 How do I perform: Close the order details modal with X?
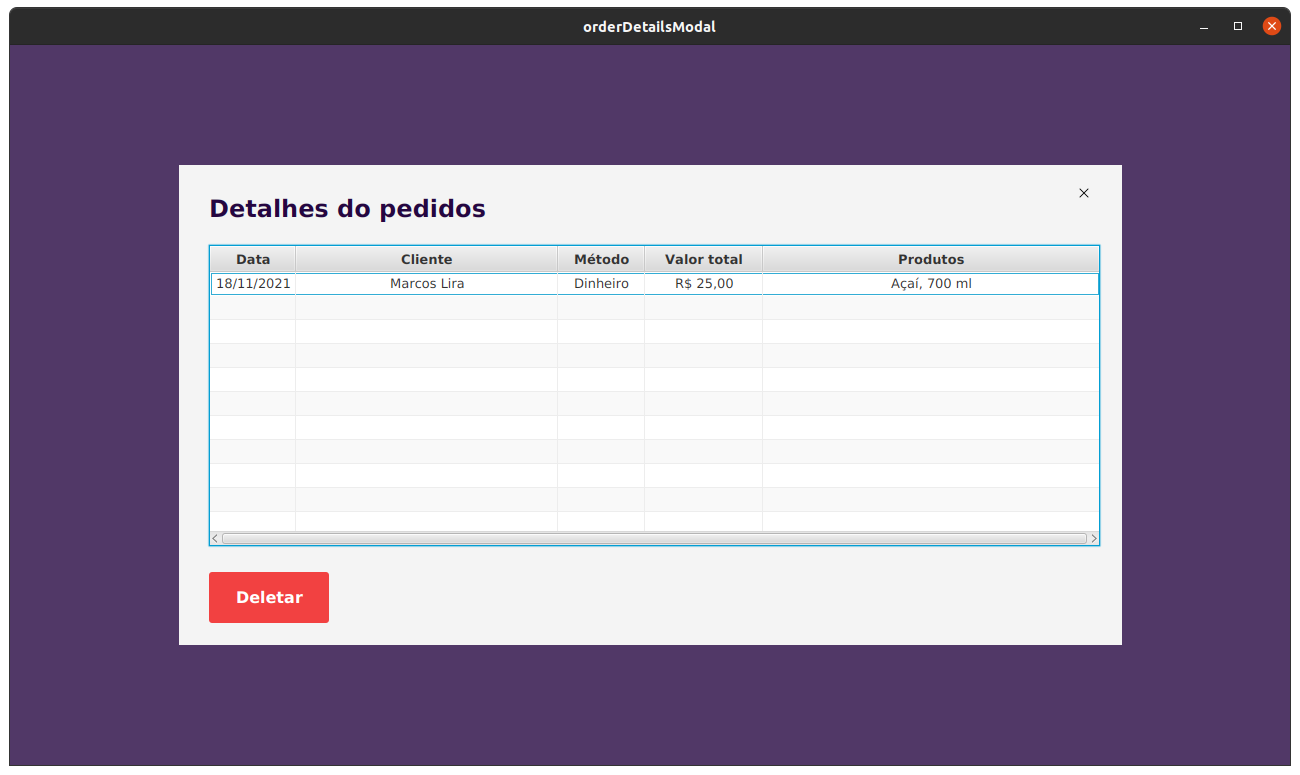tap(1084, 193)
